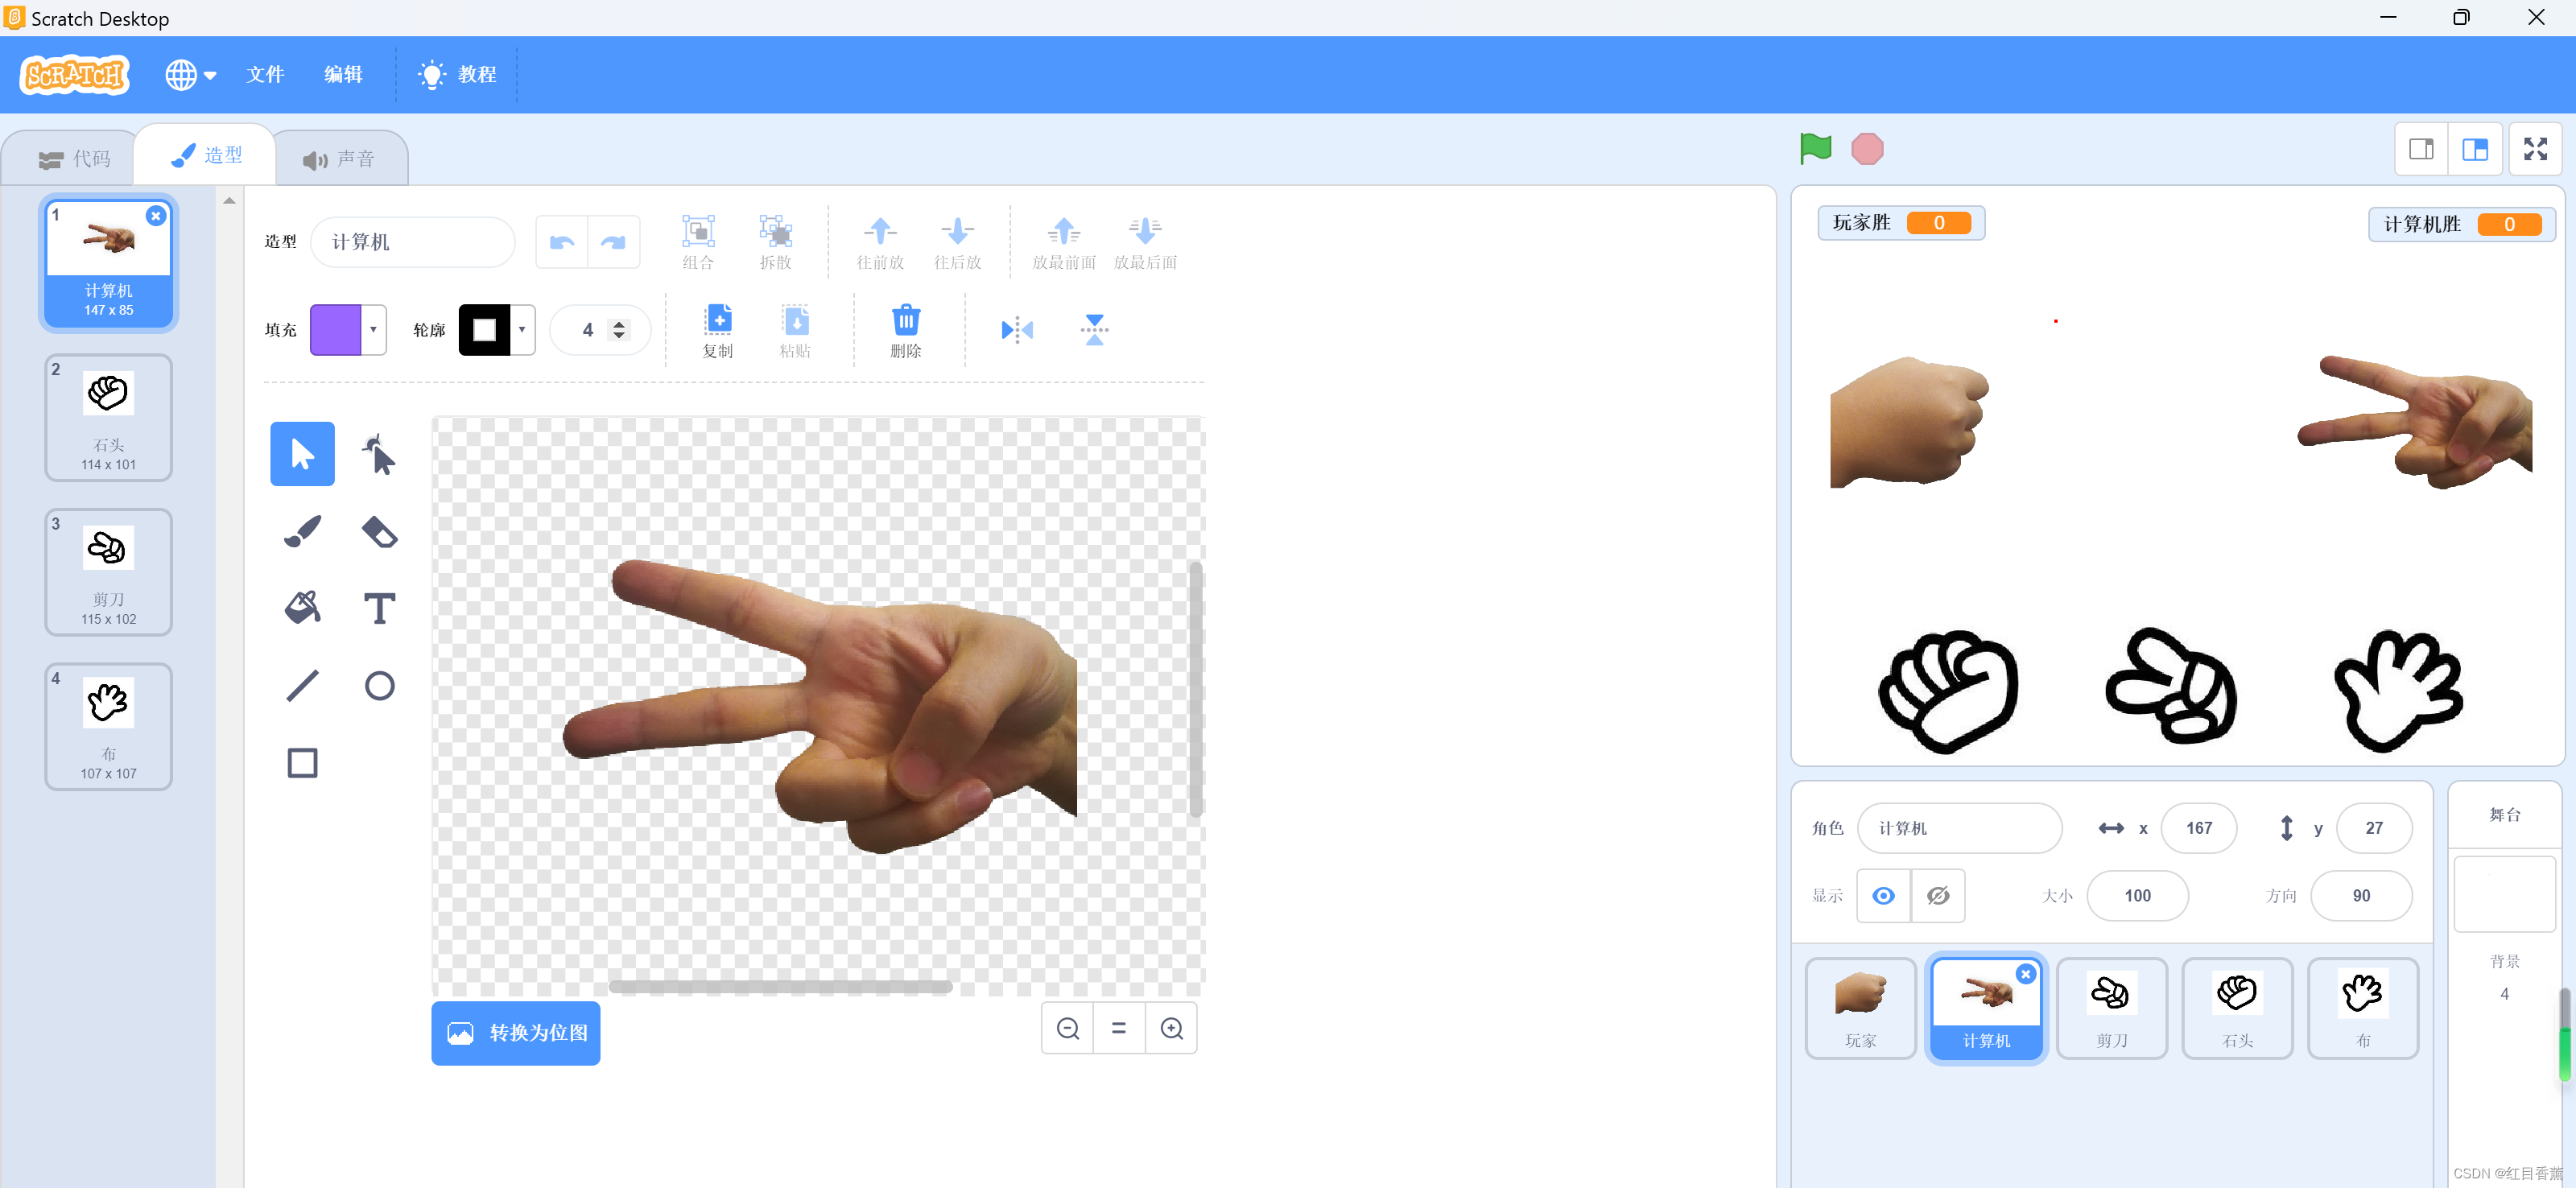Choose the Rectangle shape tool
Viewport: 2576px width, 1188px height.
(x=302, y=763)
